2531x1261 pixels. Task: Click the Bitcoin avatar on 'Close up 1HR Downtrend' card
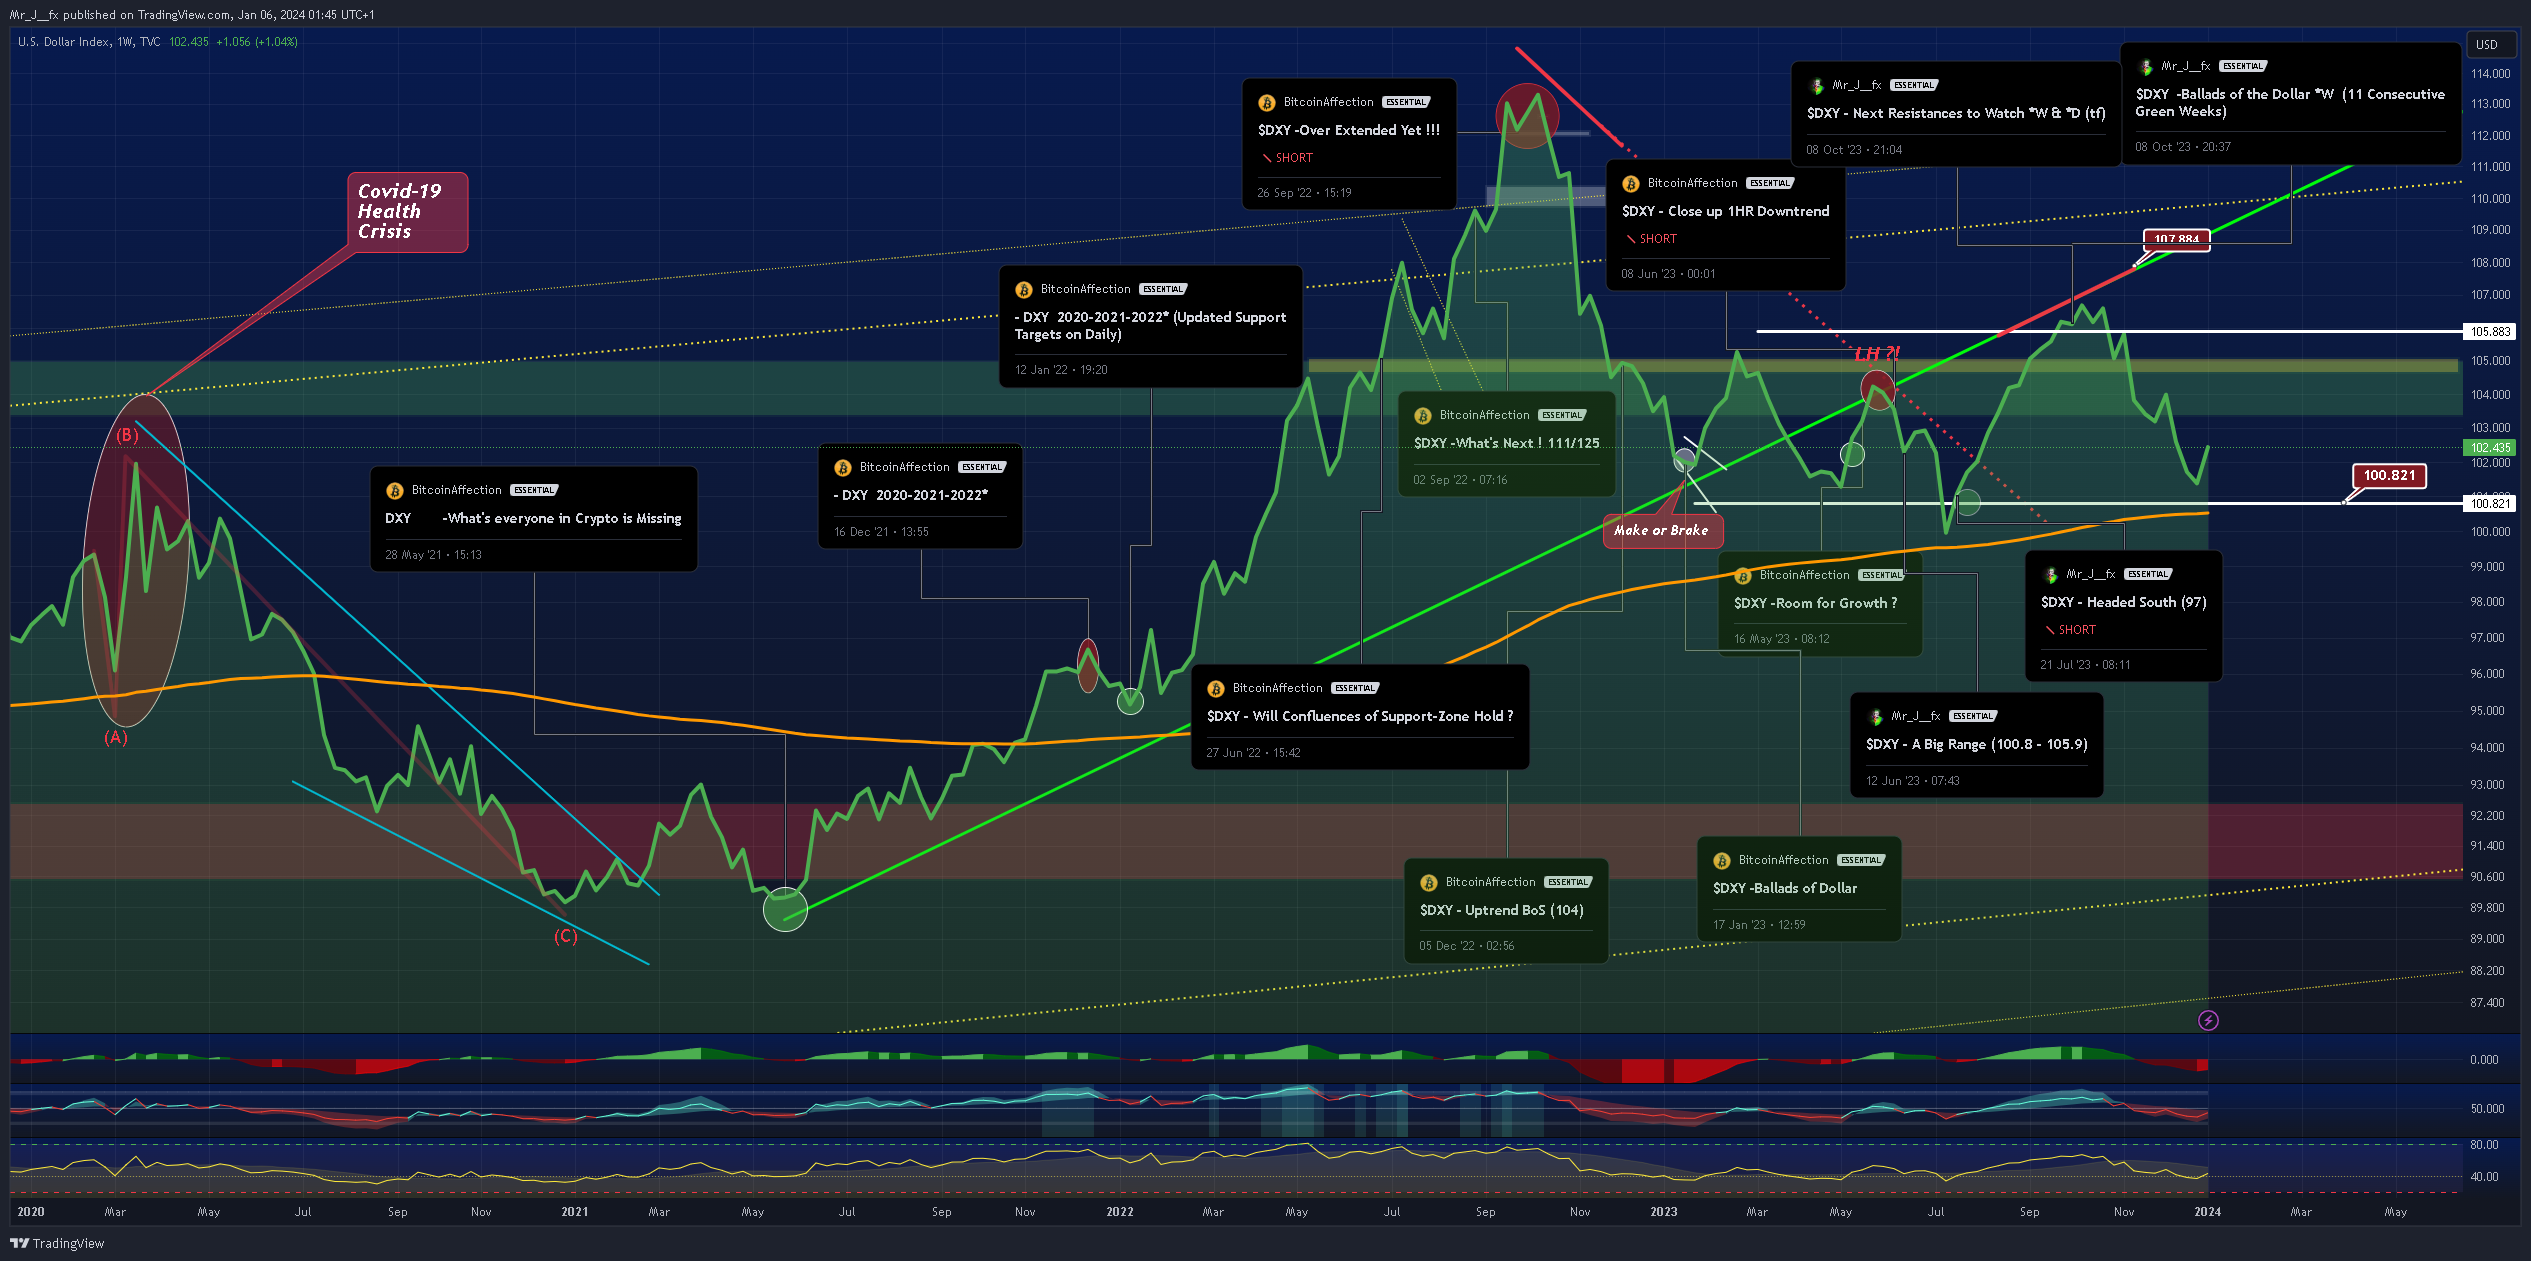pos(1630,184)
